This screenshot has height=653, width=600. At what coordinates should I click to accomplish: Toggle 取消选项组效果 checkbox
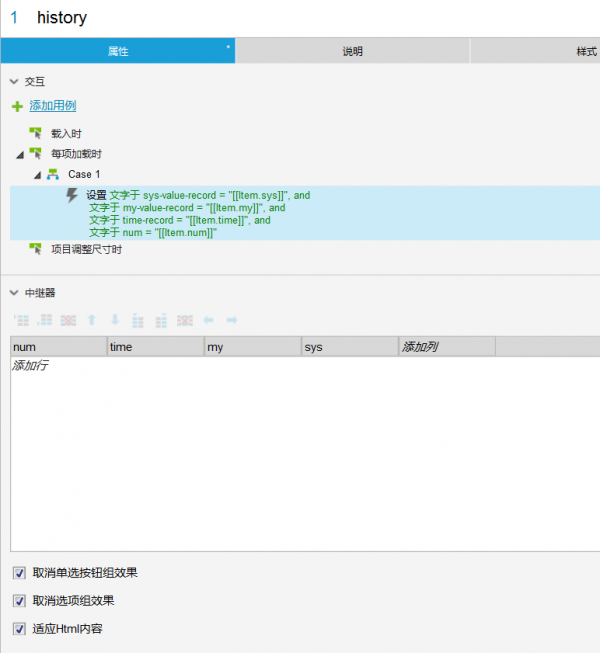[19, 601]
